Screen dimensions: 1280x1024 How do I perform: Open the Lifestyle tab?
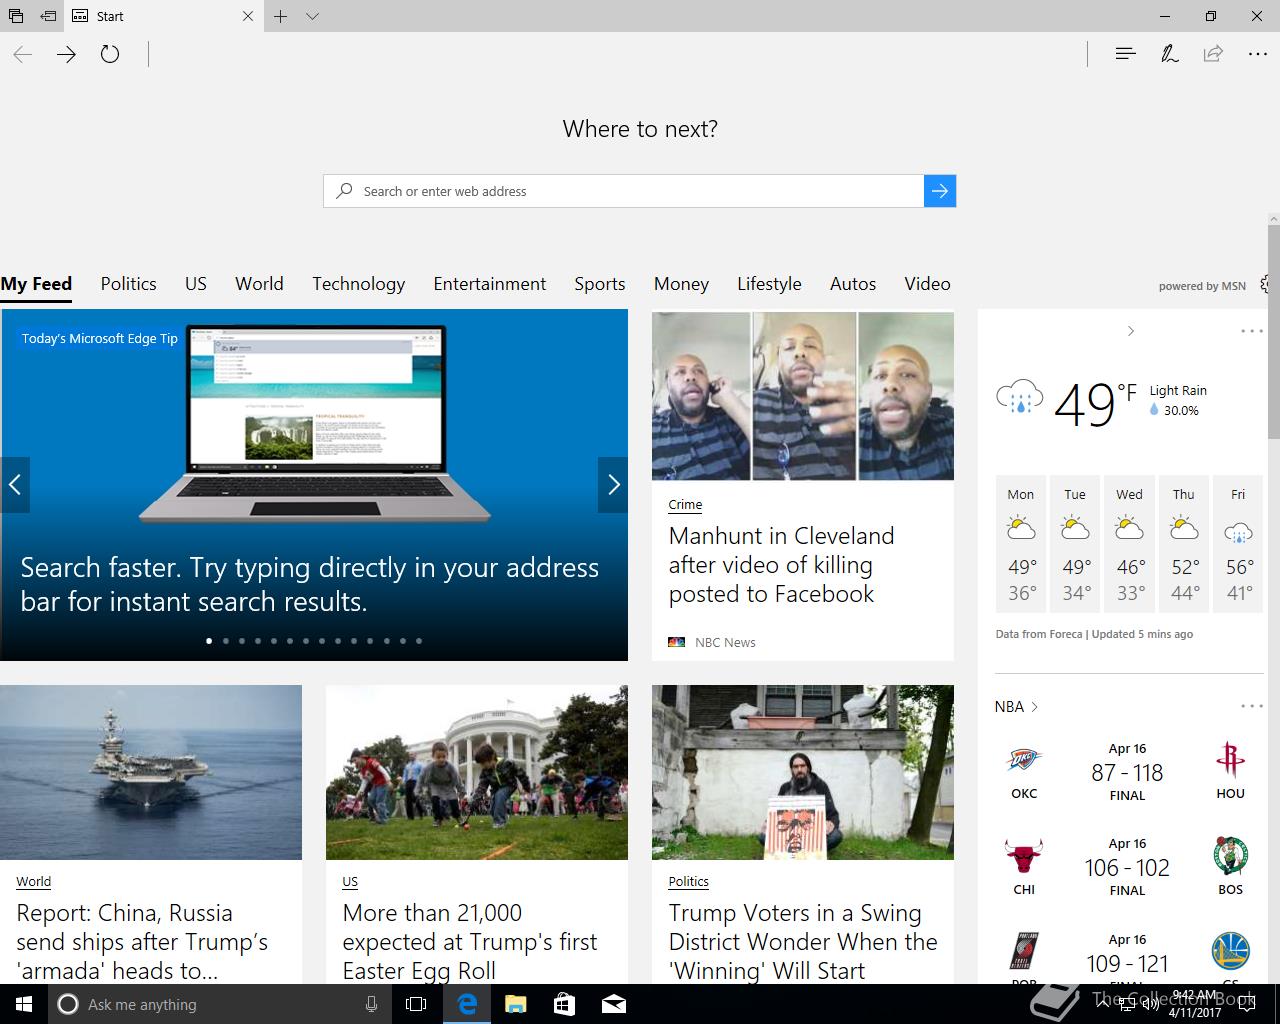tap(769, 284)
